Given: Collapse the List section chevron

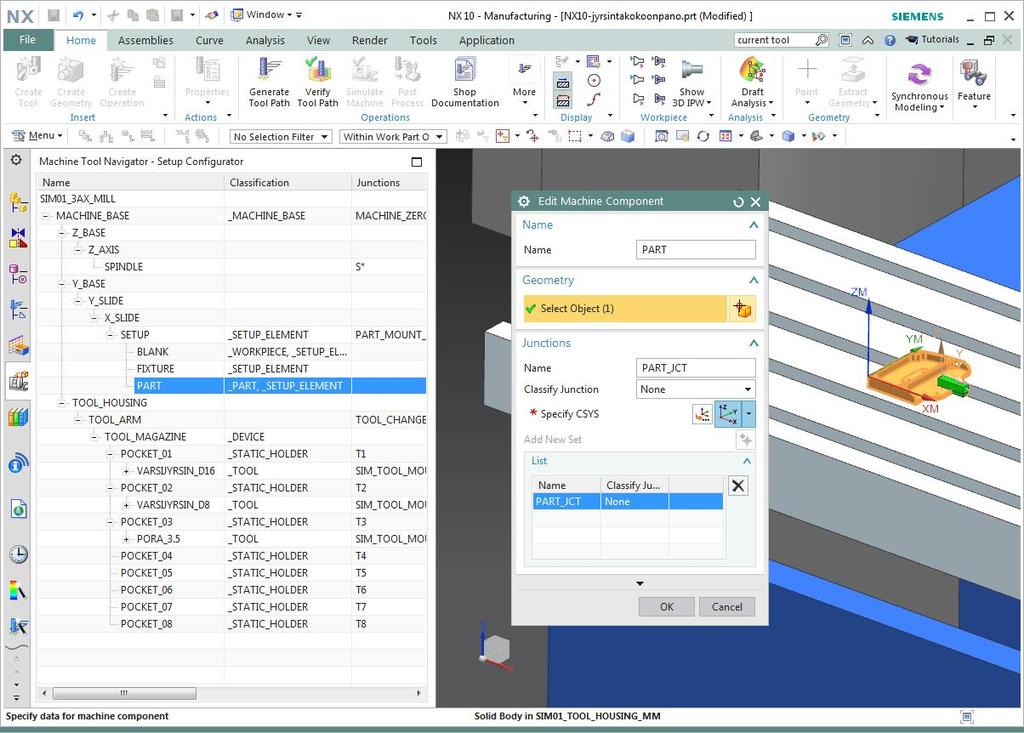Looking at the screenshot, I should (x=746, y=461).
